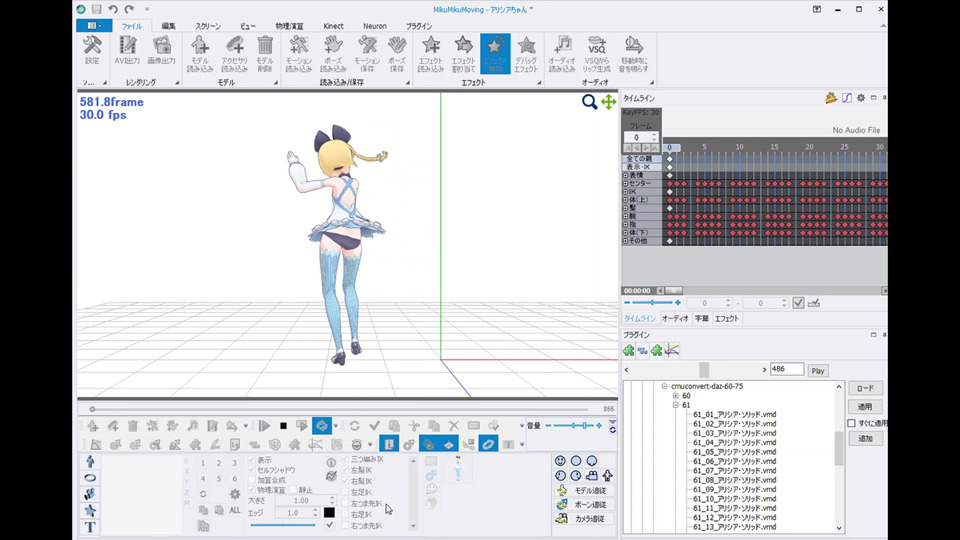The height and width of the screenshot is (540, 960).
Task: Click the Play triangle in the playback toolbar
Action: click(264, 426)
